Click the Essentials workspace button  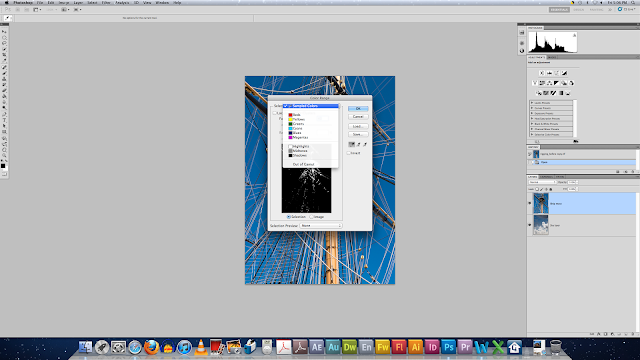pos(559,9)
